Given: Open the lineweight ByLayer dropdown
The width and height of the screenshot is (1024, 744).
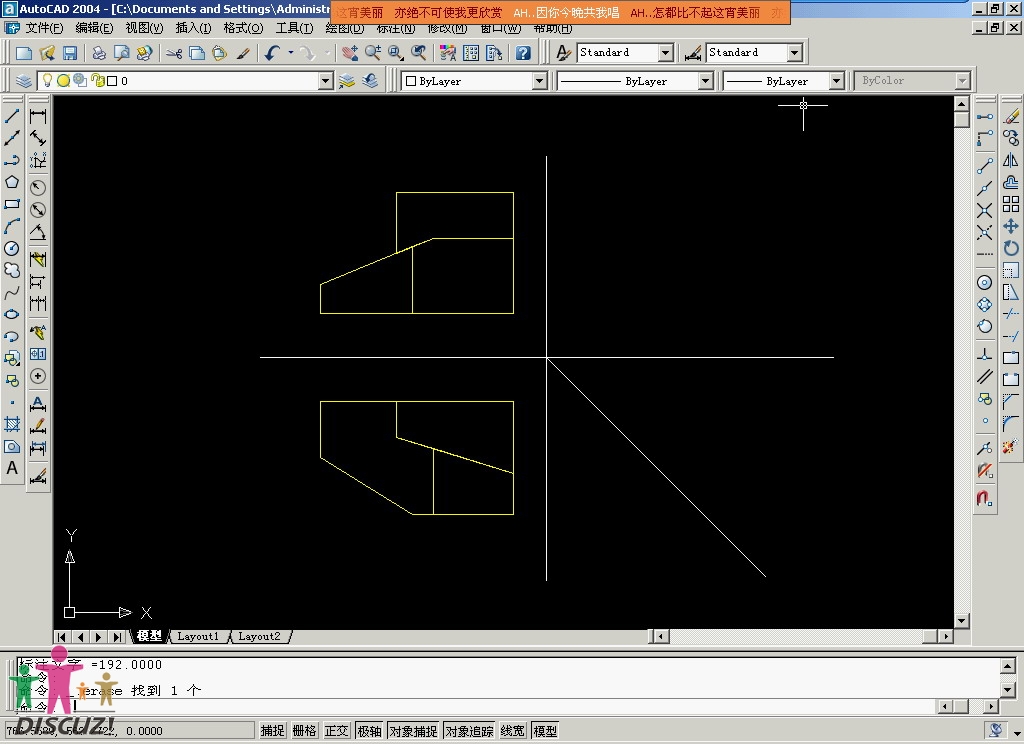Looking at the screenshot, I should coord(837,81).
